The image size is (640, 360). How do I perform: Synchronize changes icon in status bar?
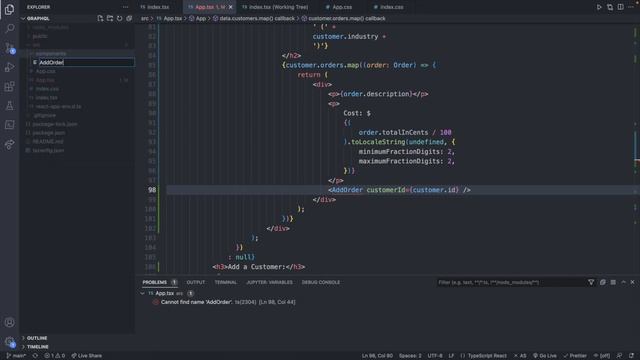(x=36, y=356)
